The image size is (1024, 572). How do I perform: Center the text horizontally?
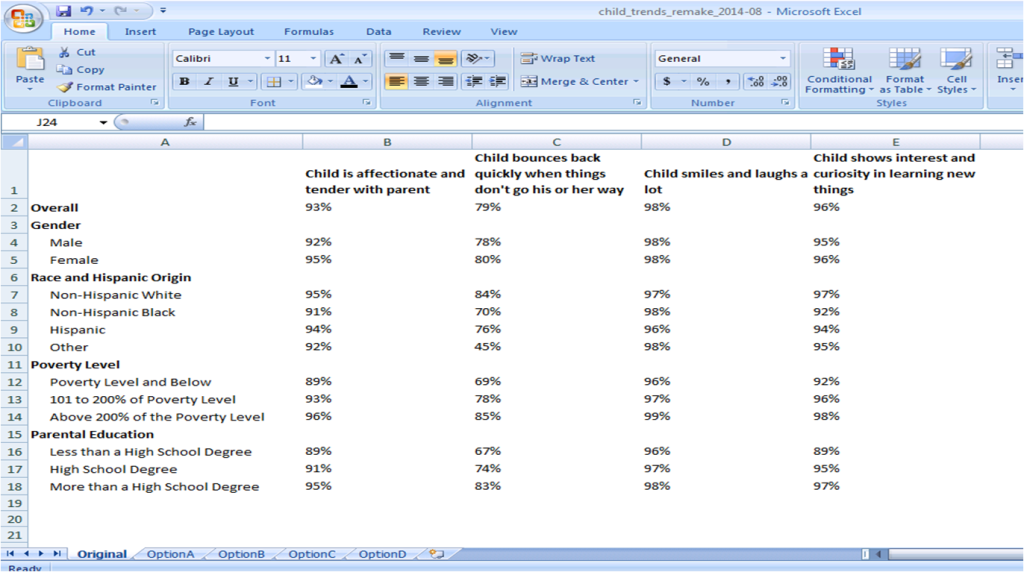click(421, 82)
